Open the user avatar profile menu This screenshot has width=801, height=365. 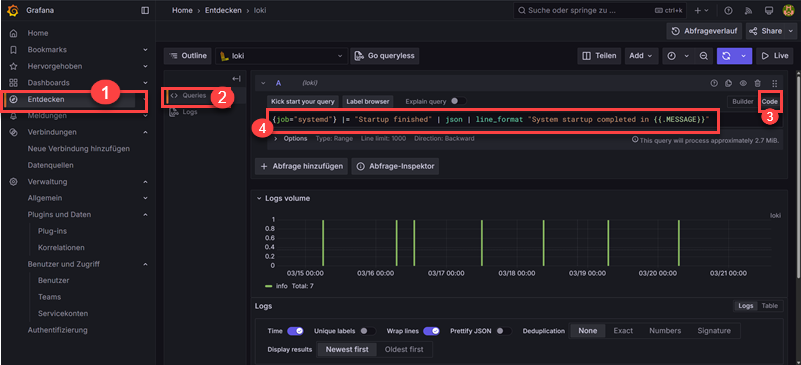coord(788,10)
